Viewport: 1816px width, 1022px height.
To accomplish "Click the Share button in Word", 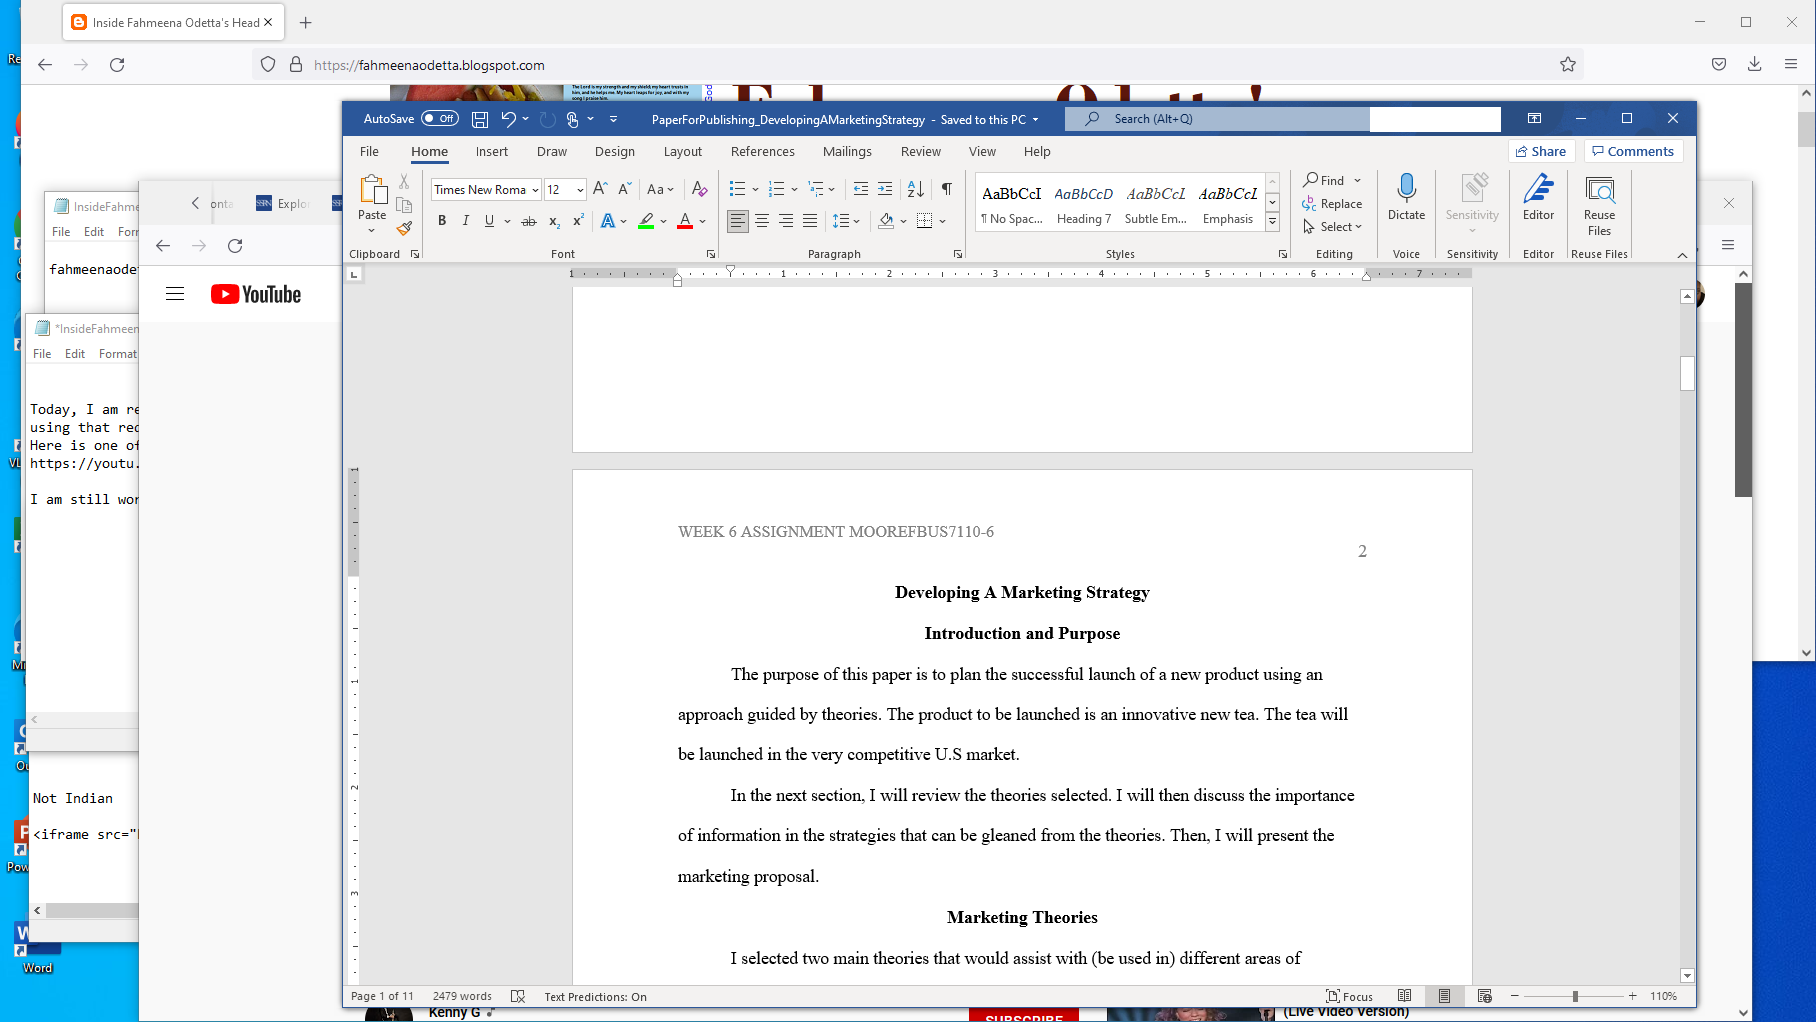I will pyautogui.click(x=1541, y=151).
